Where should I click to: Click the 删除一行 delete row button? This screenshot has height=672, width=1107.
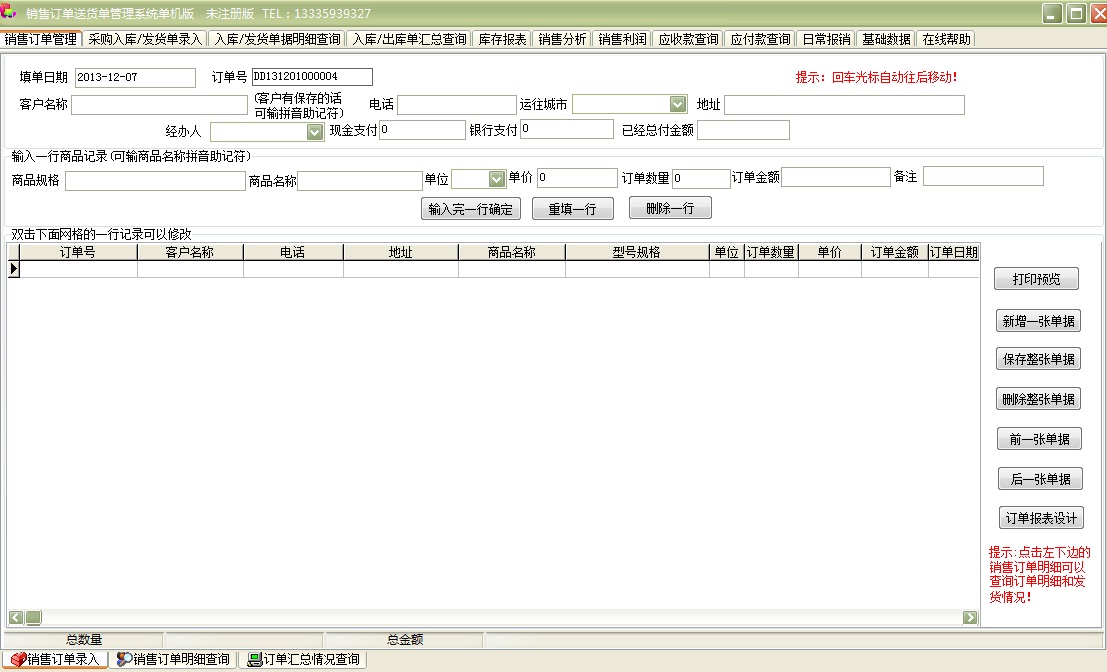(669, 208)
